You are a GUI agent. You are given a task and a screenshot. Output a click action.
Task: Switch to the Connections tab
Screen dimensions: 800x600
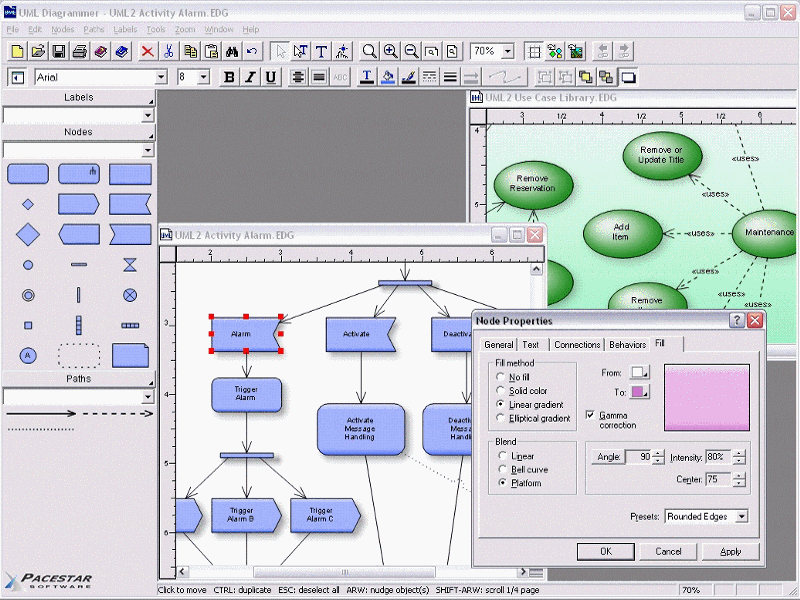pos(577,344)
